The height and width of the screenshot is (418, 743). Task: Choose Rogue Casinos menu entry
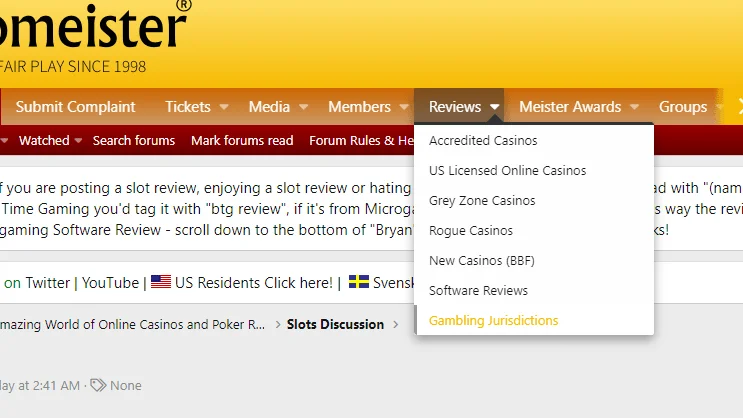pyautogui.click(x=534, y=230)
